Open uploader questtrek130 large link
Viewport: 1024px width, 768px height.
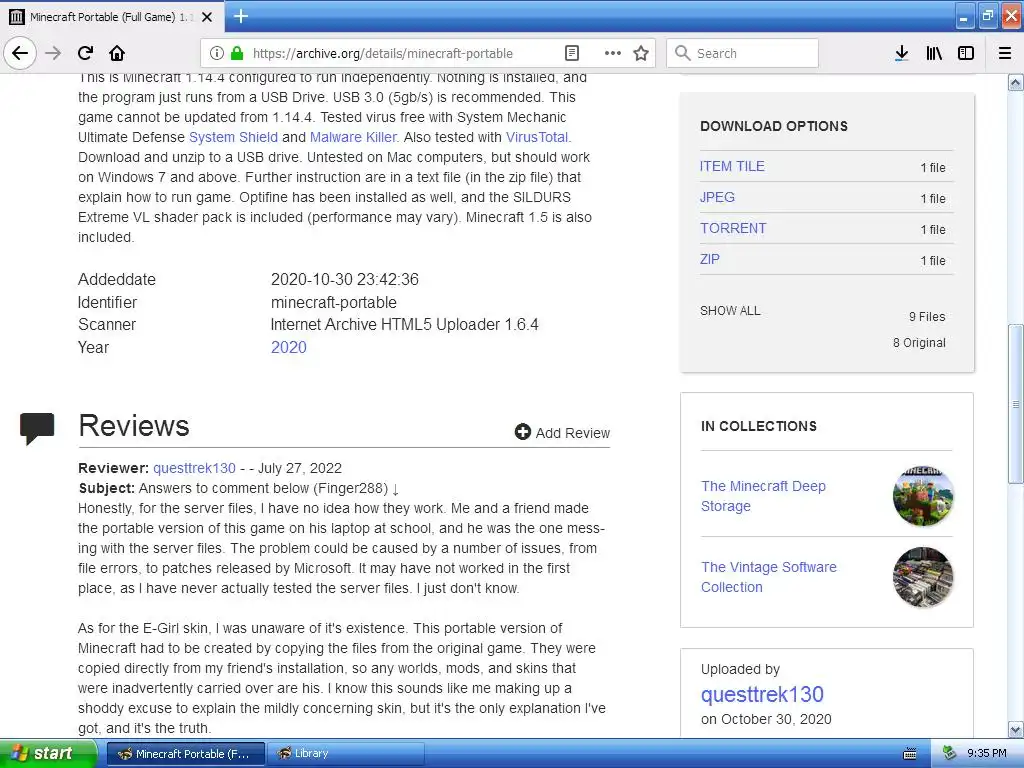[x=762, y=694]
